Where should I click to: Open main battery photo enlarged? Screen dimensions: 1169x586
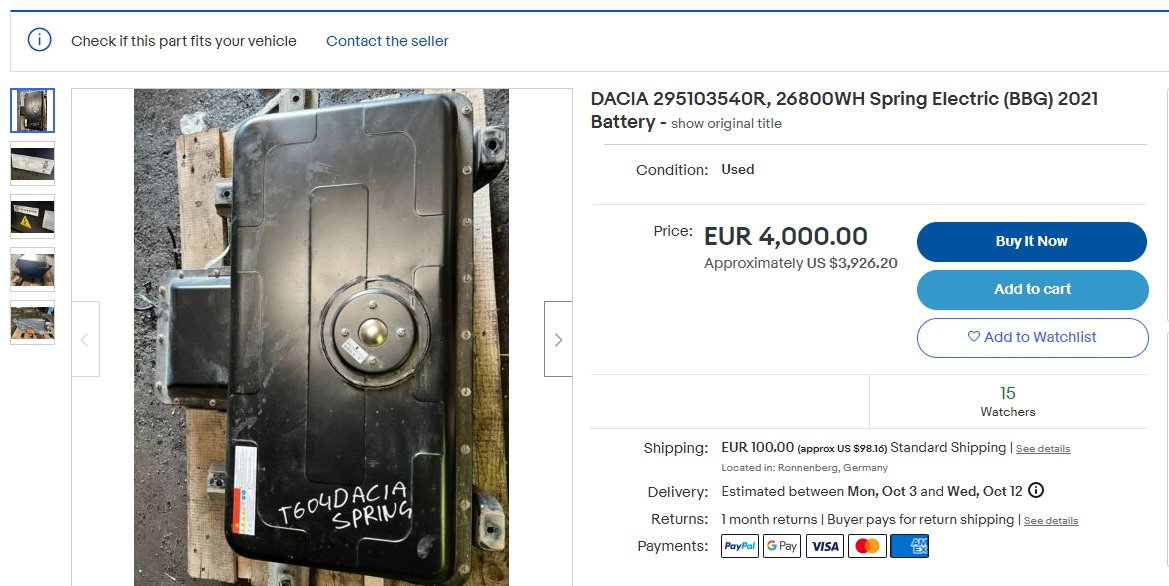pyautogui.click(x=321, y=338)
